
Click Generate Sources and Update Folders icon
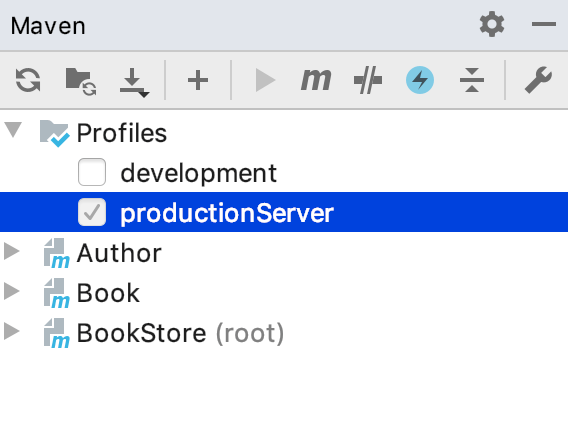tap(81, 81)
